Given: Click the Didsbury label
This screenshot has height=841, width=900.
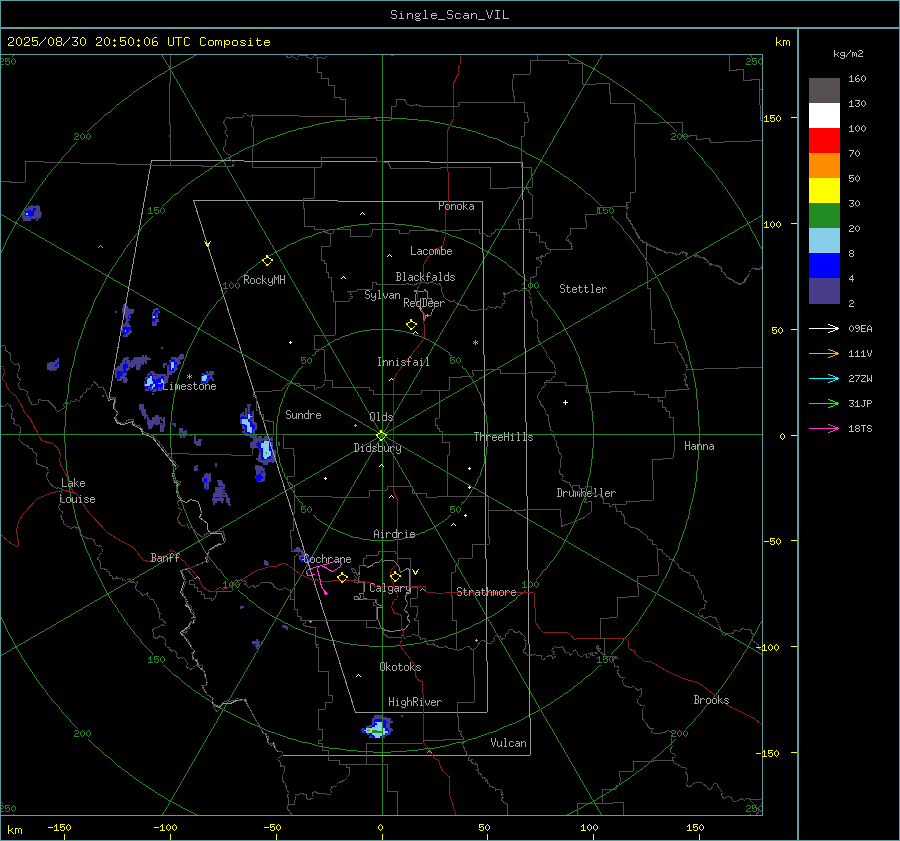Looking at the screenshot, I should (377, 448).
